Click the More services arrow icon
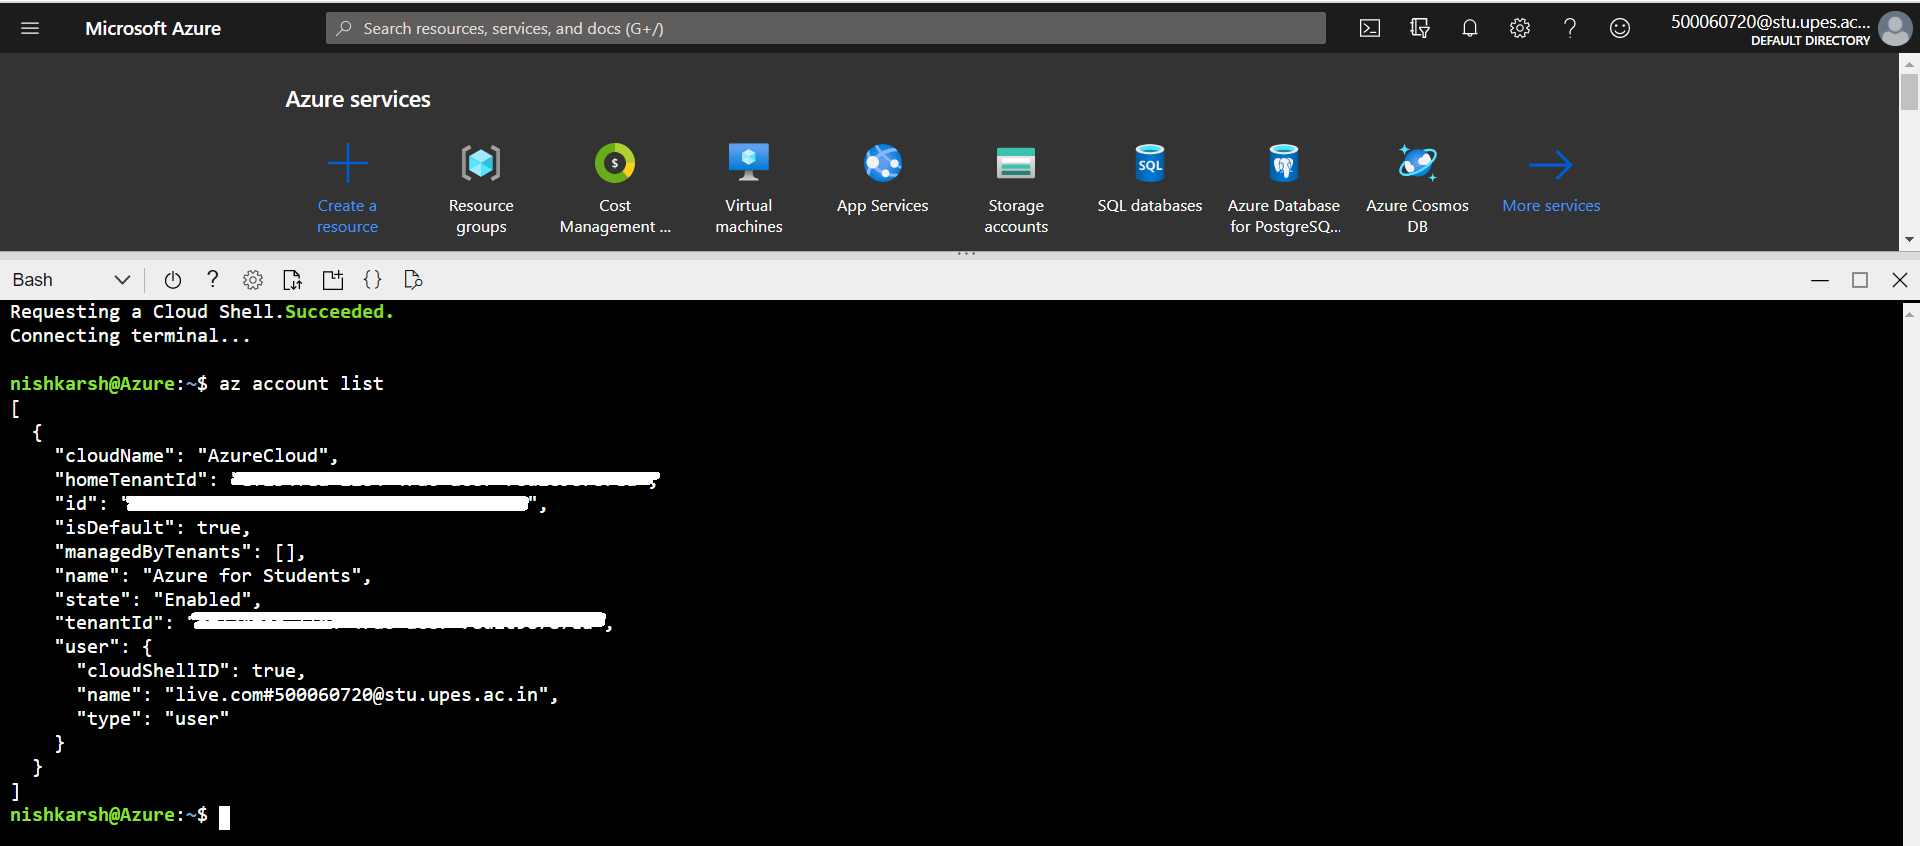The image size is (1920, 846). click(1551, 164)
